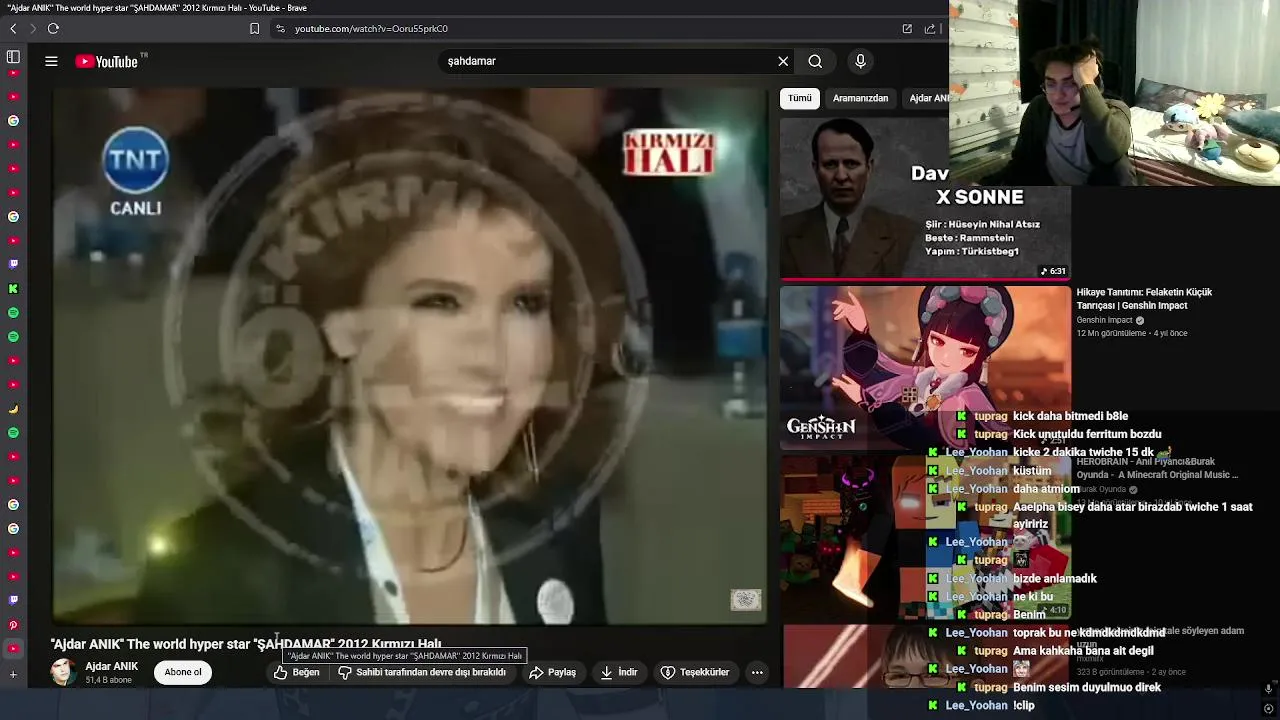Clear the search box with the X icon
This screenshot has width=1280, height=720.
tap(783, 61)
